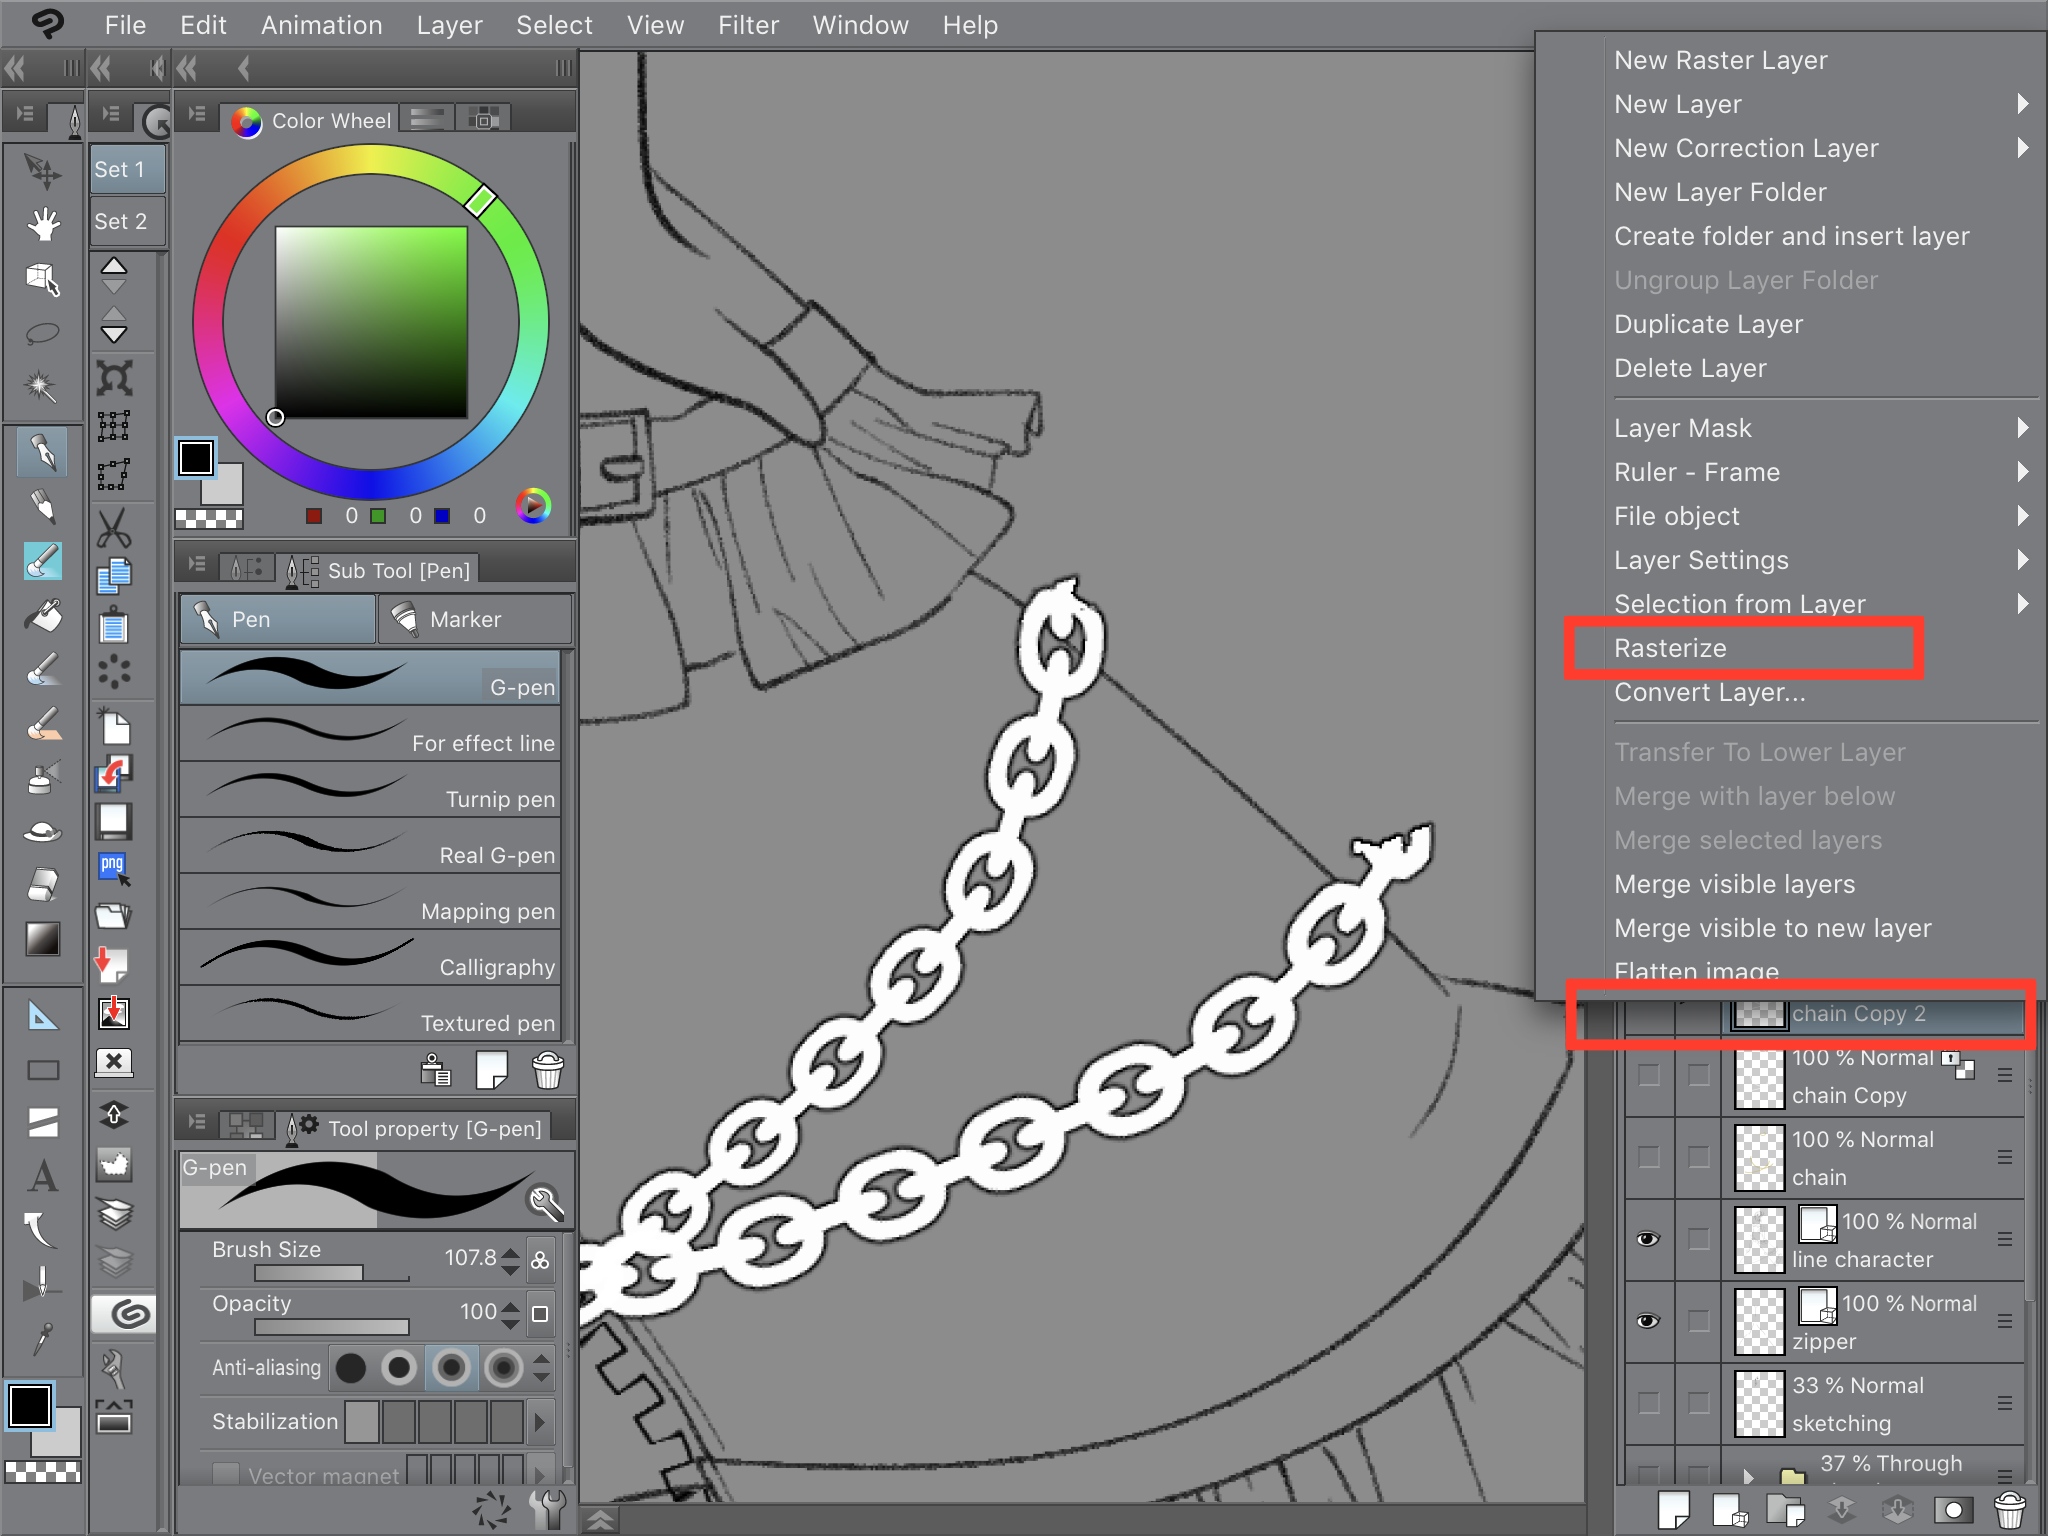Click Rasterize in context menu
Image resolution: width=2048 pixels, height=1536 pixels.
click(1670, 648)
